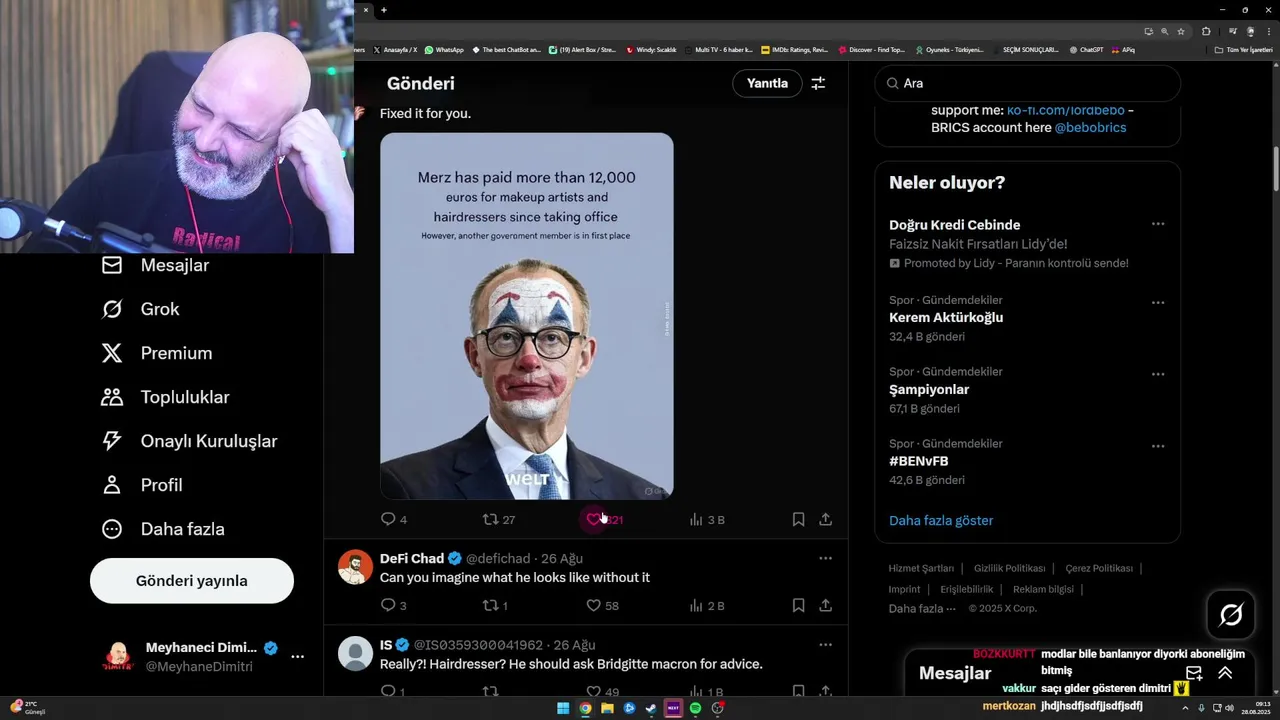
Task: Open @bebobrics account link
Action: [1090, 128]
